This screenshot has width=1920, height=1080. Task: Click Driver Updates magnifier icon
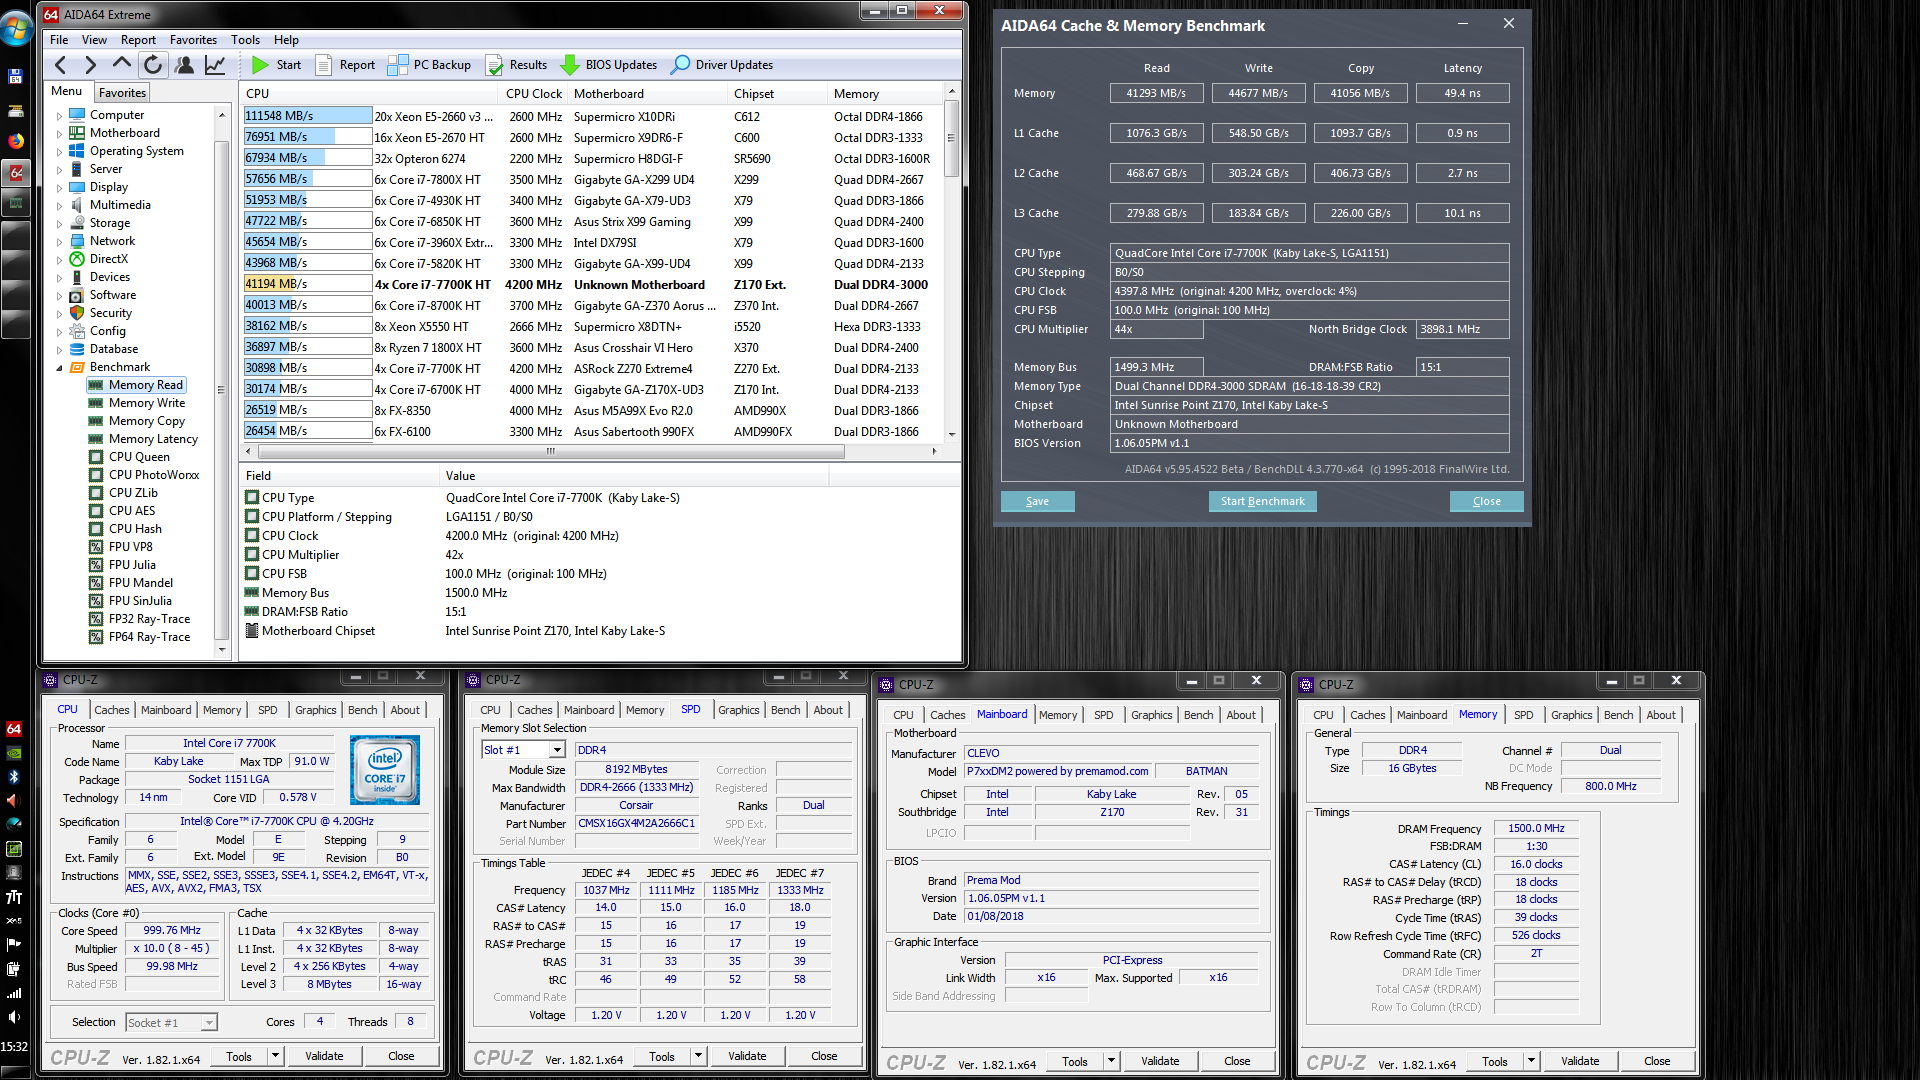[681, 65]
